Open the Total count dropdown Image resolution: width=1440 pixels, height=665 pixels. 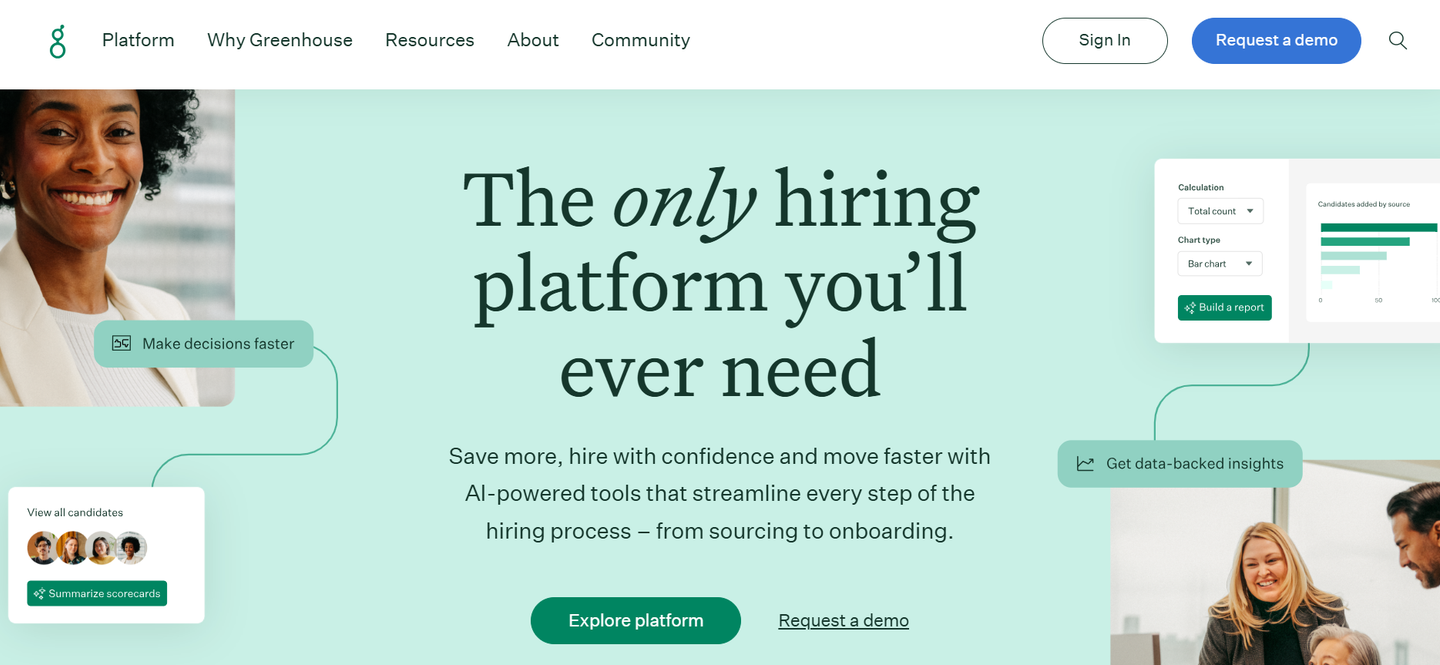click(1220, 211)
